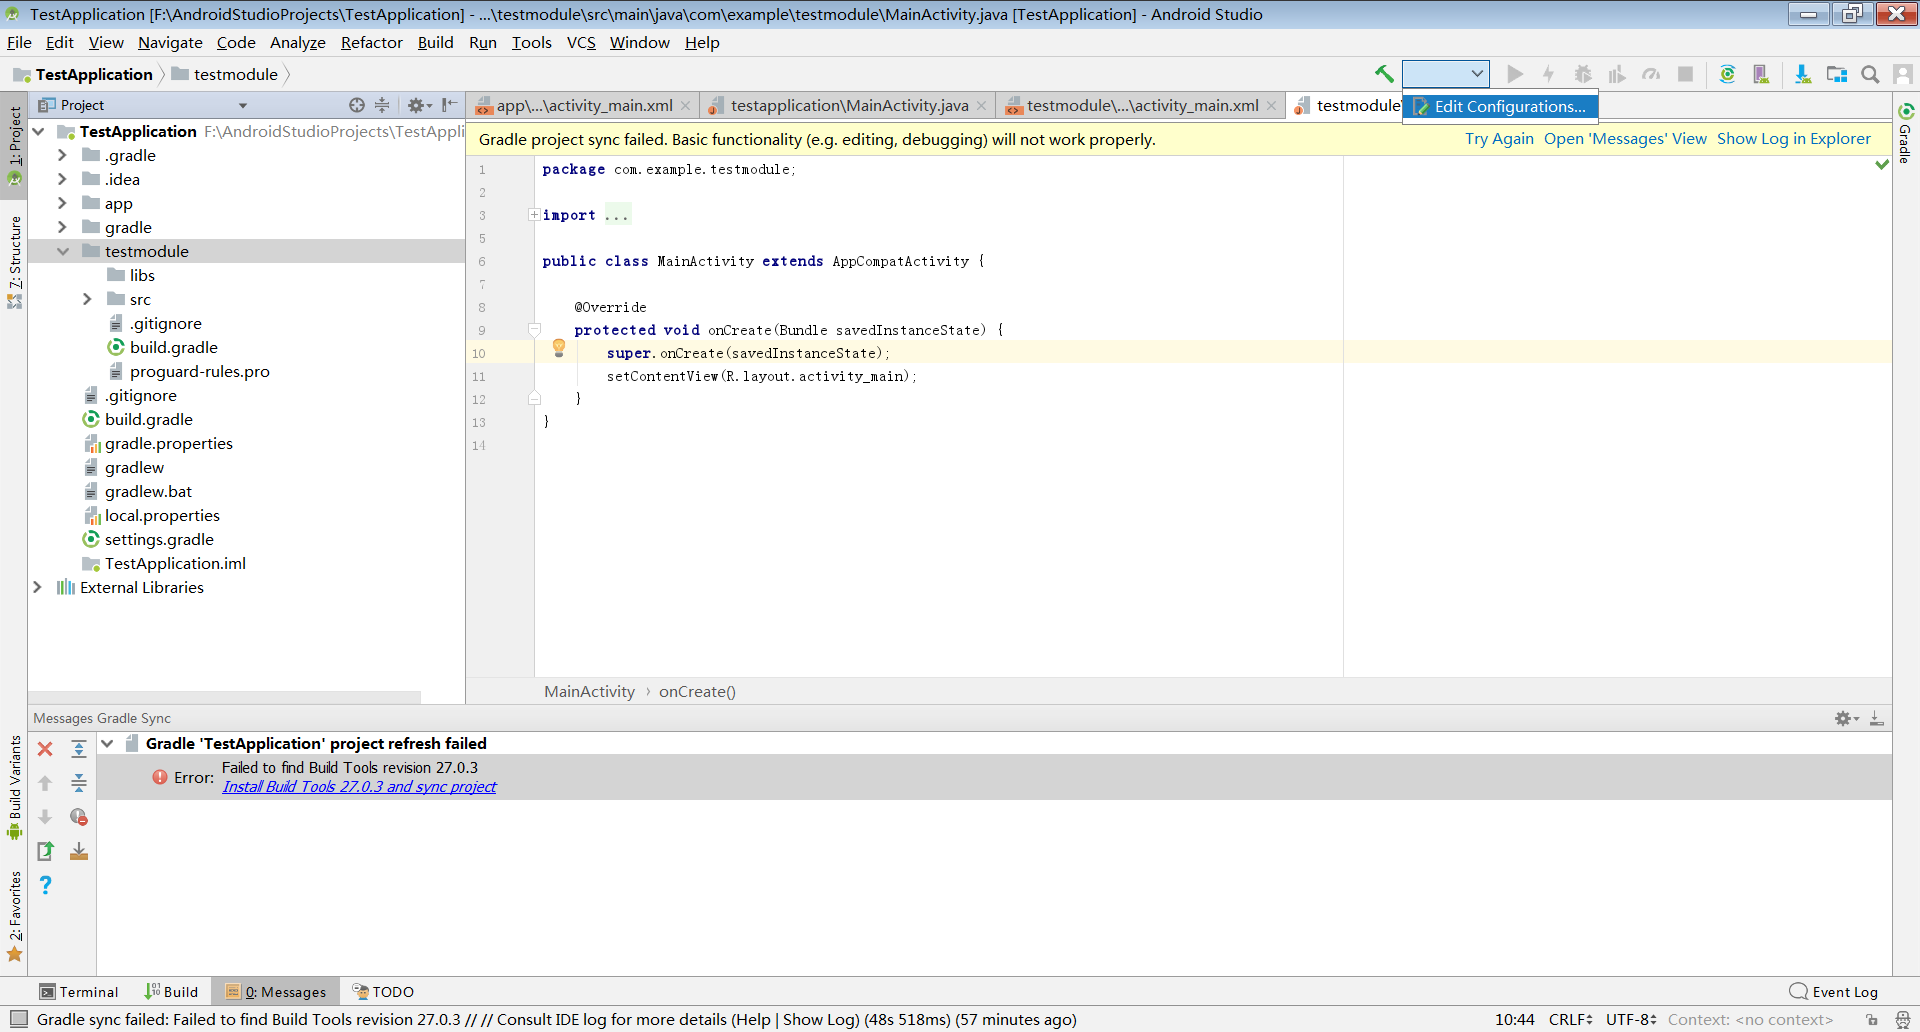Open the Build menu

(435, 42)
